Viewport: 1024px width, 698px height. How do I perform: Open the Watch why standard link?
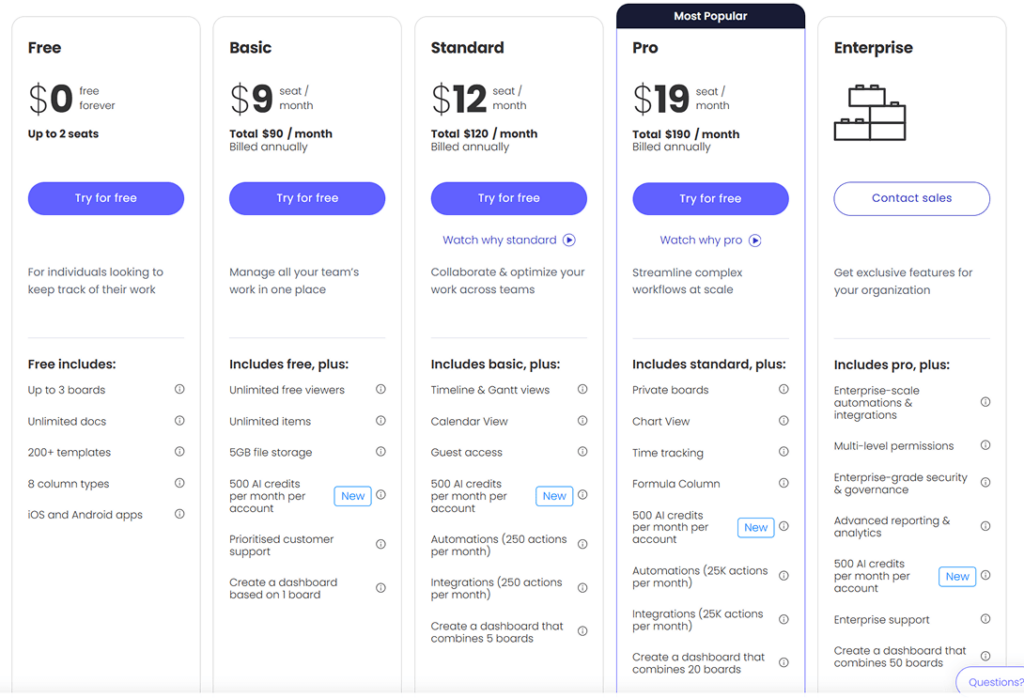click(x=500, y=240)
